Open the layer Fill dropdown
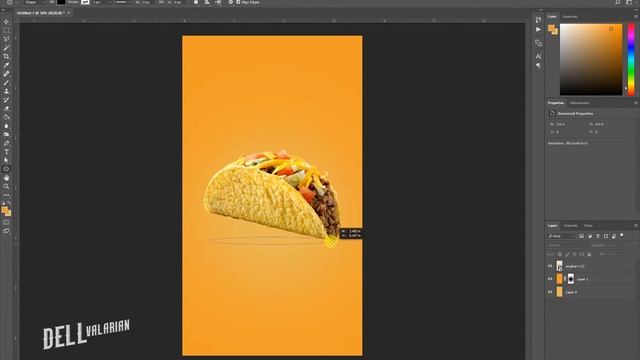Image resolution: width=640 pixels, height=360 pixels. click(x=614, y=254)
